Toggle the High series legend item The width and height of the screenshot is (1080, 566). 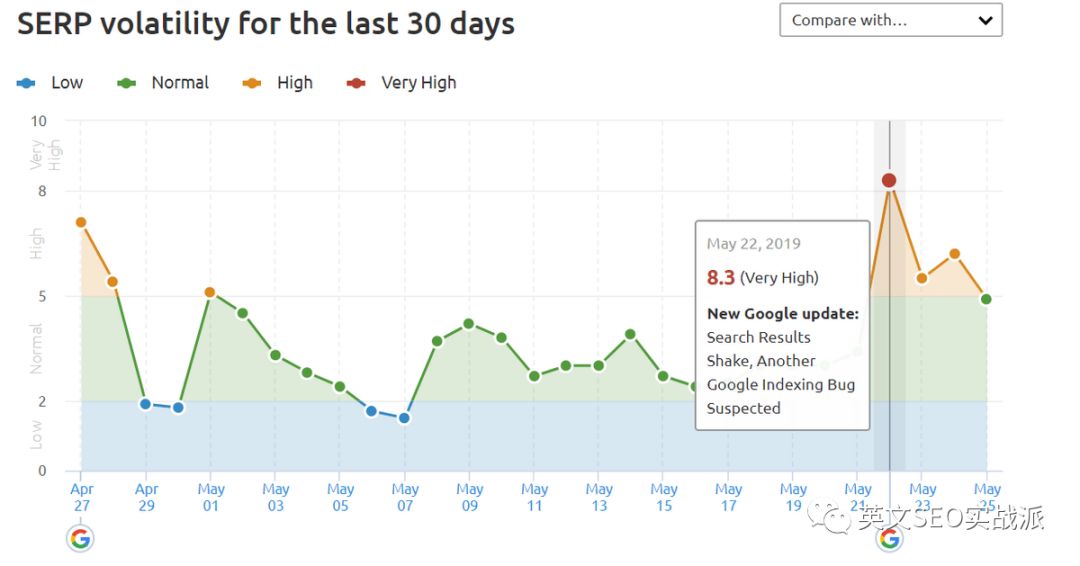278,83
